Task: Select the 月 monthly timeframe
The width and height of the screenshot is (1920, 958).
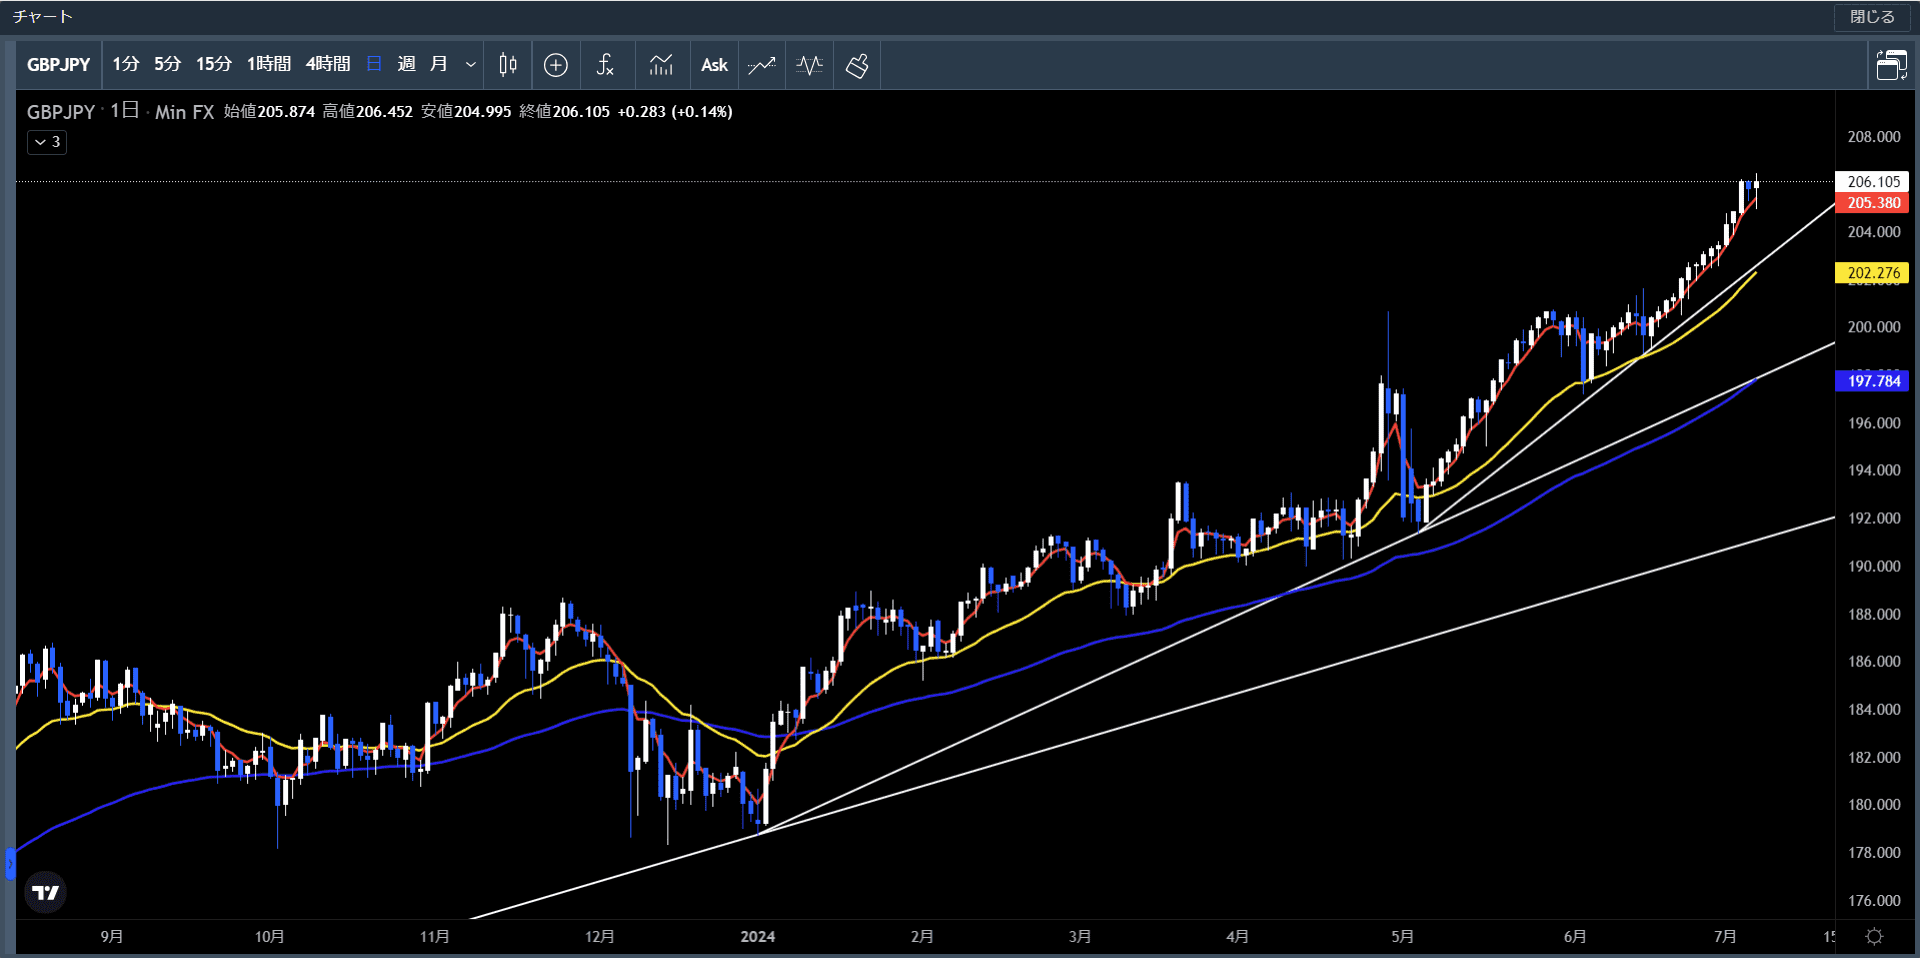Action: (438, 64)
